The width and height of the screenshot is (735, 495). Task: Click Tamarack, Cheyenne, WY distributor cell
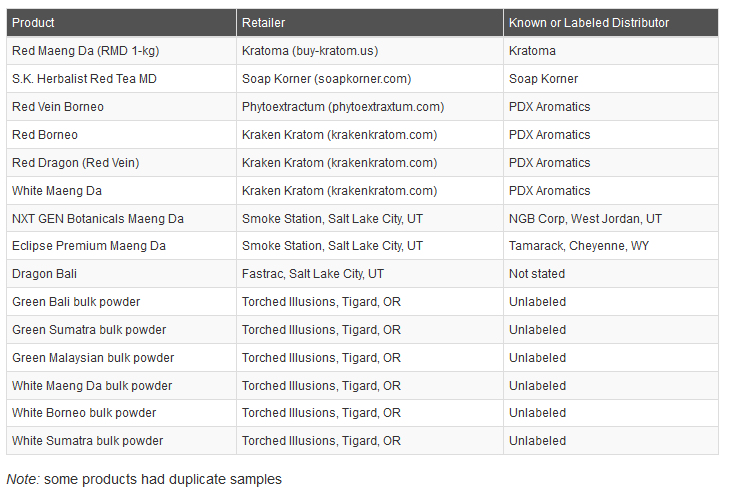pos(578,246)
